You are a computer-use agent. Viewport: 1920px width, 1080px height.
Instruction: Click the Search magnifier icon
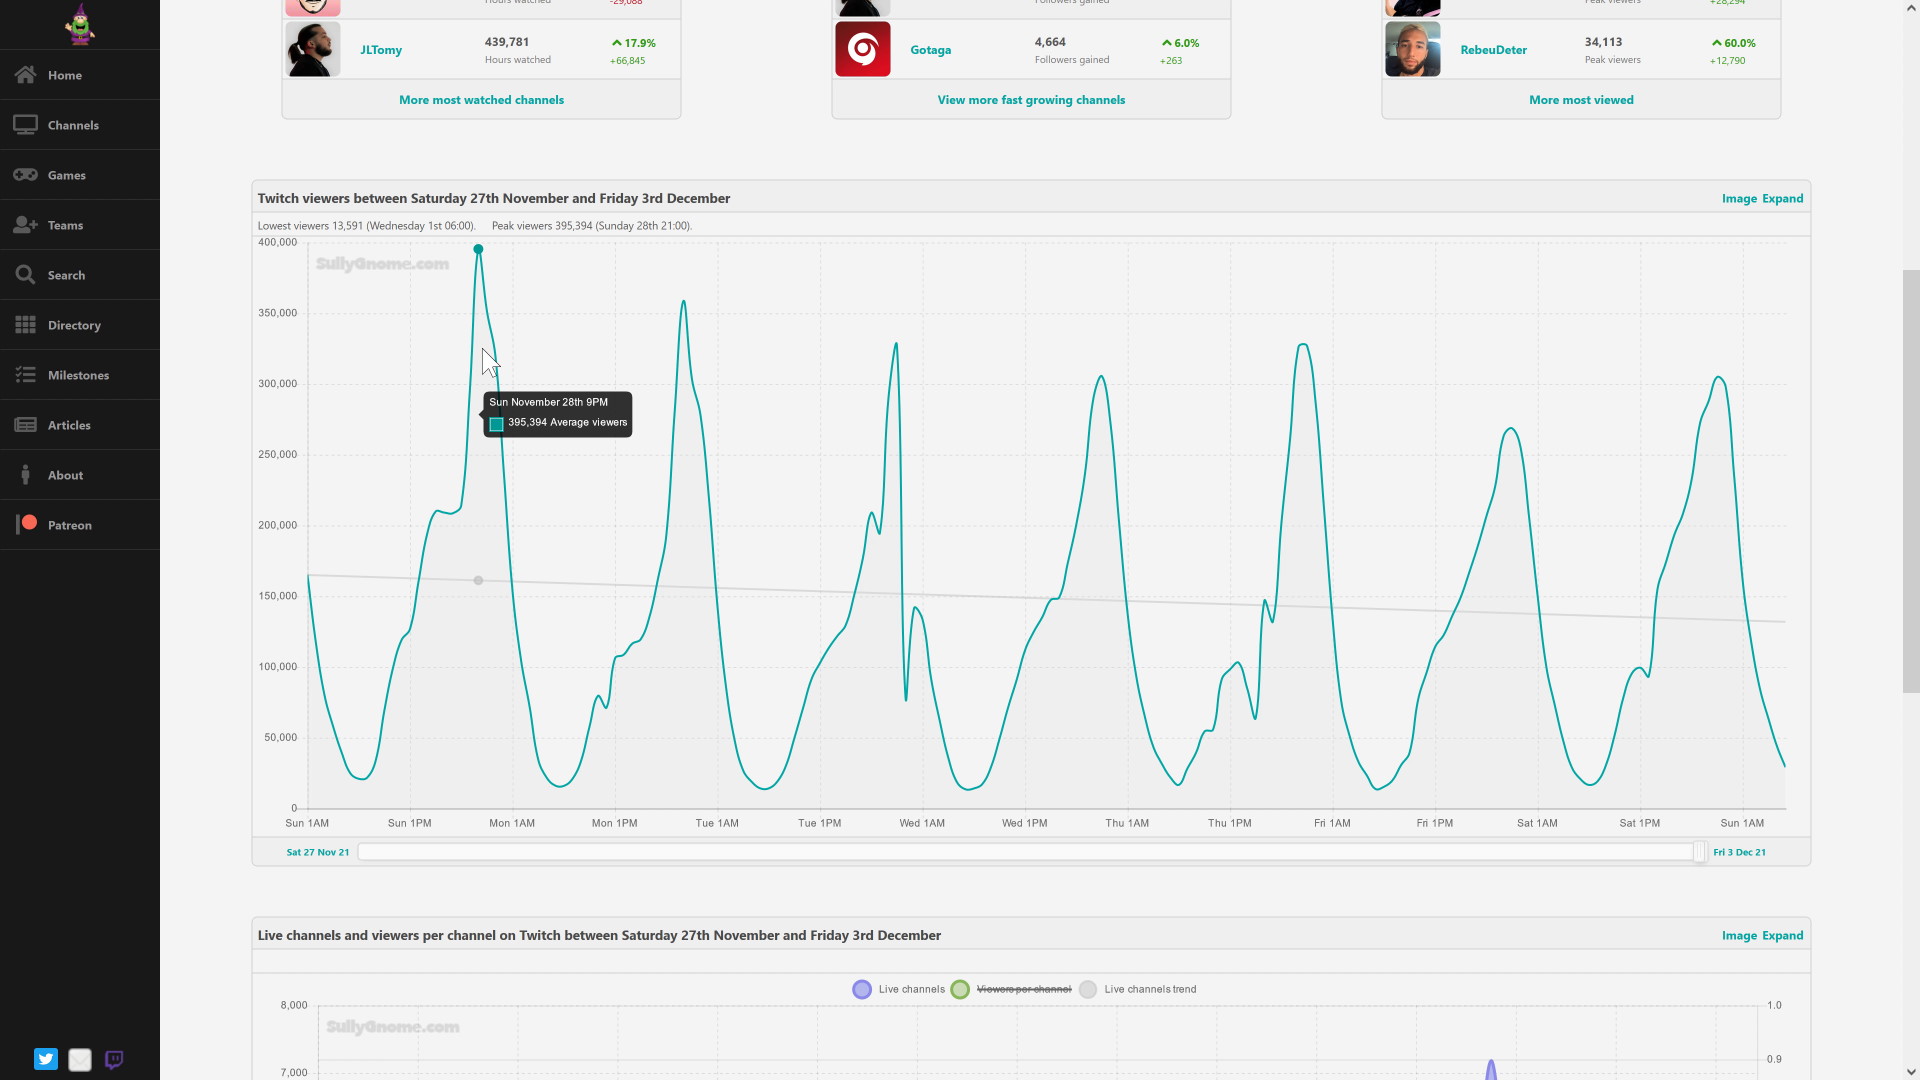26,275
